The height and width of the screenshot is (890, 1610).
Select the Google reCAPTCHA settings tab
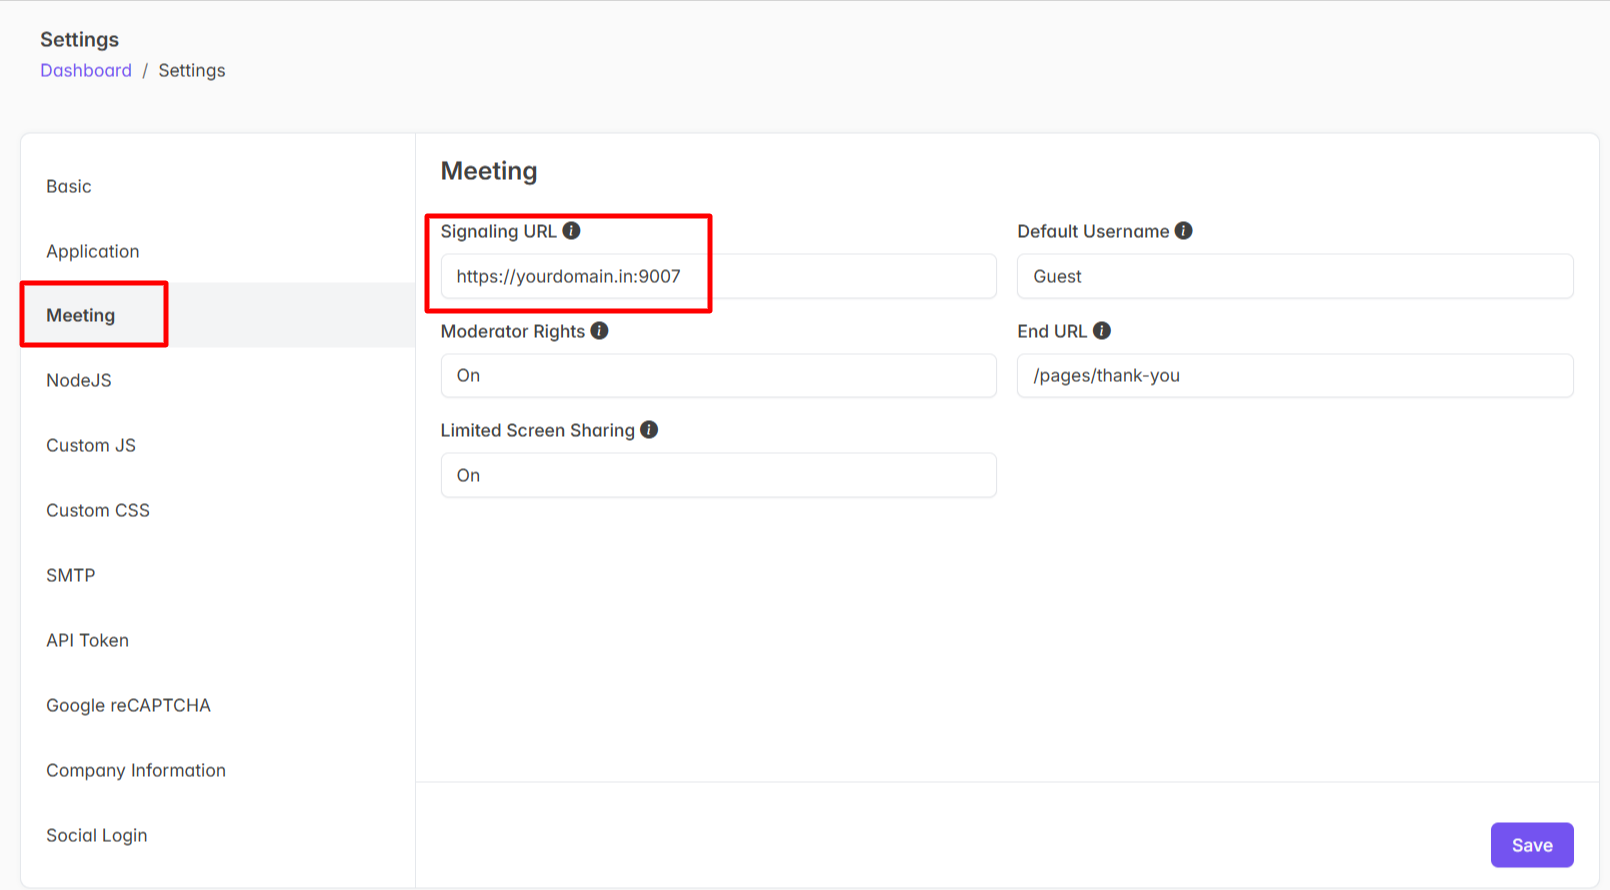[x=128, y=706]
